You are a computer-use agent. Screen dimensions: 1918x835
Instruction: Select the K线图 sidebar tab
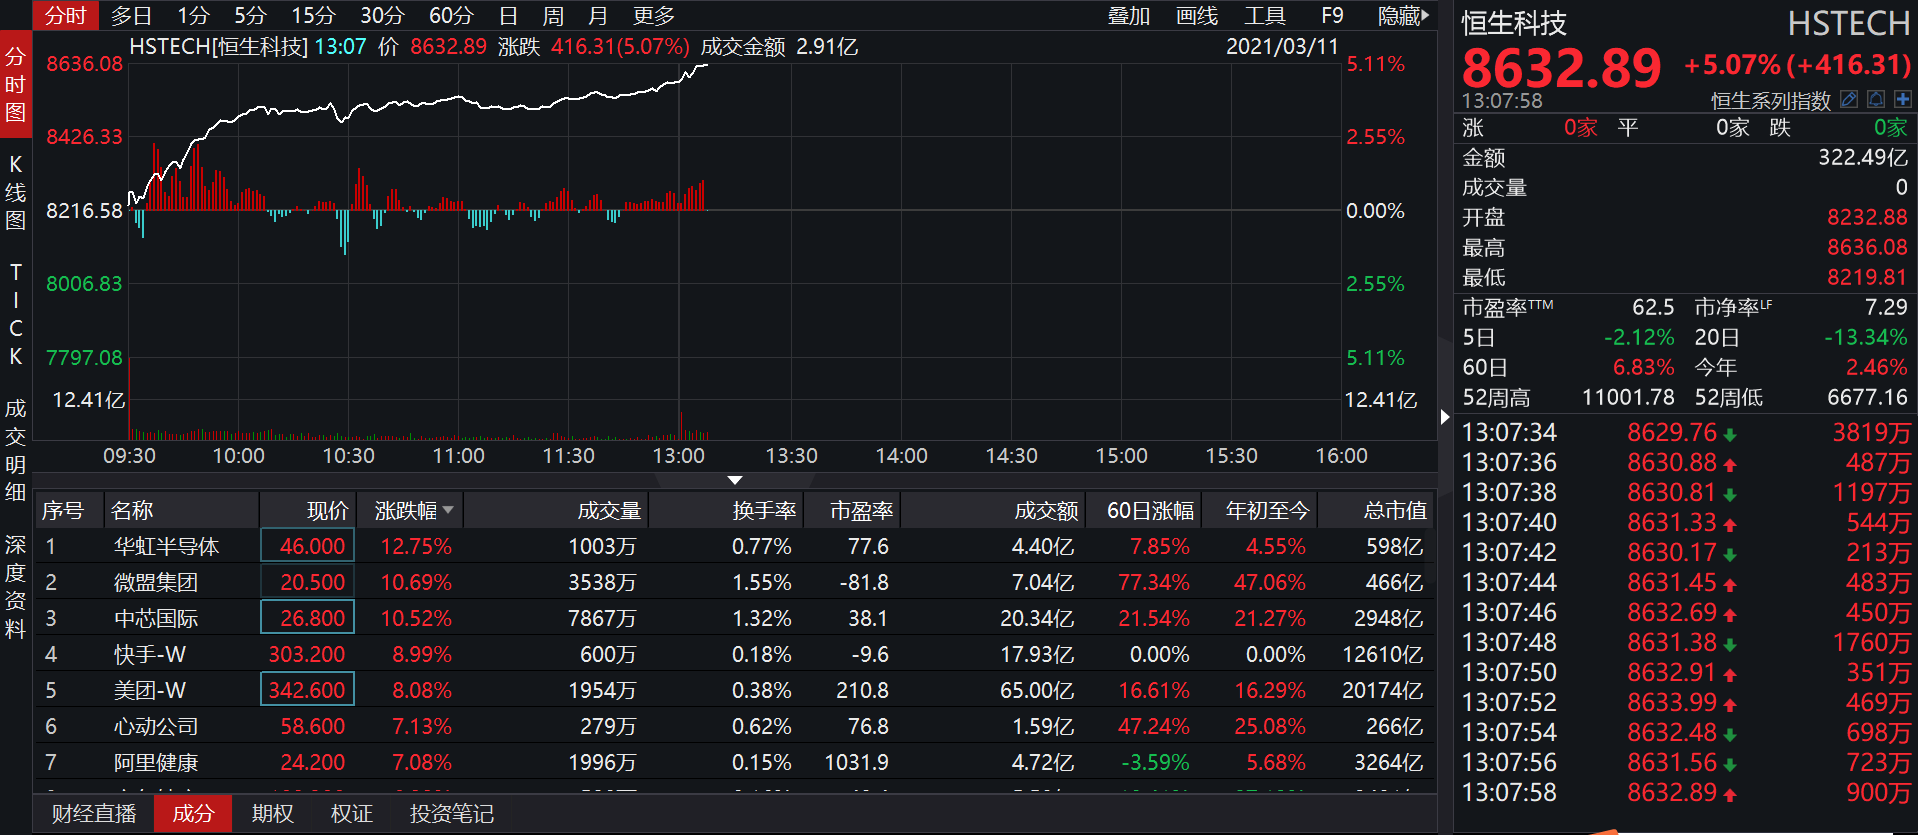point(15,192)
